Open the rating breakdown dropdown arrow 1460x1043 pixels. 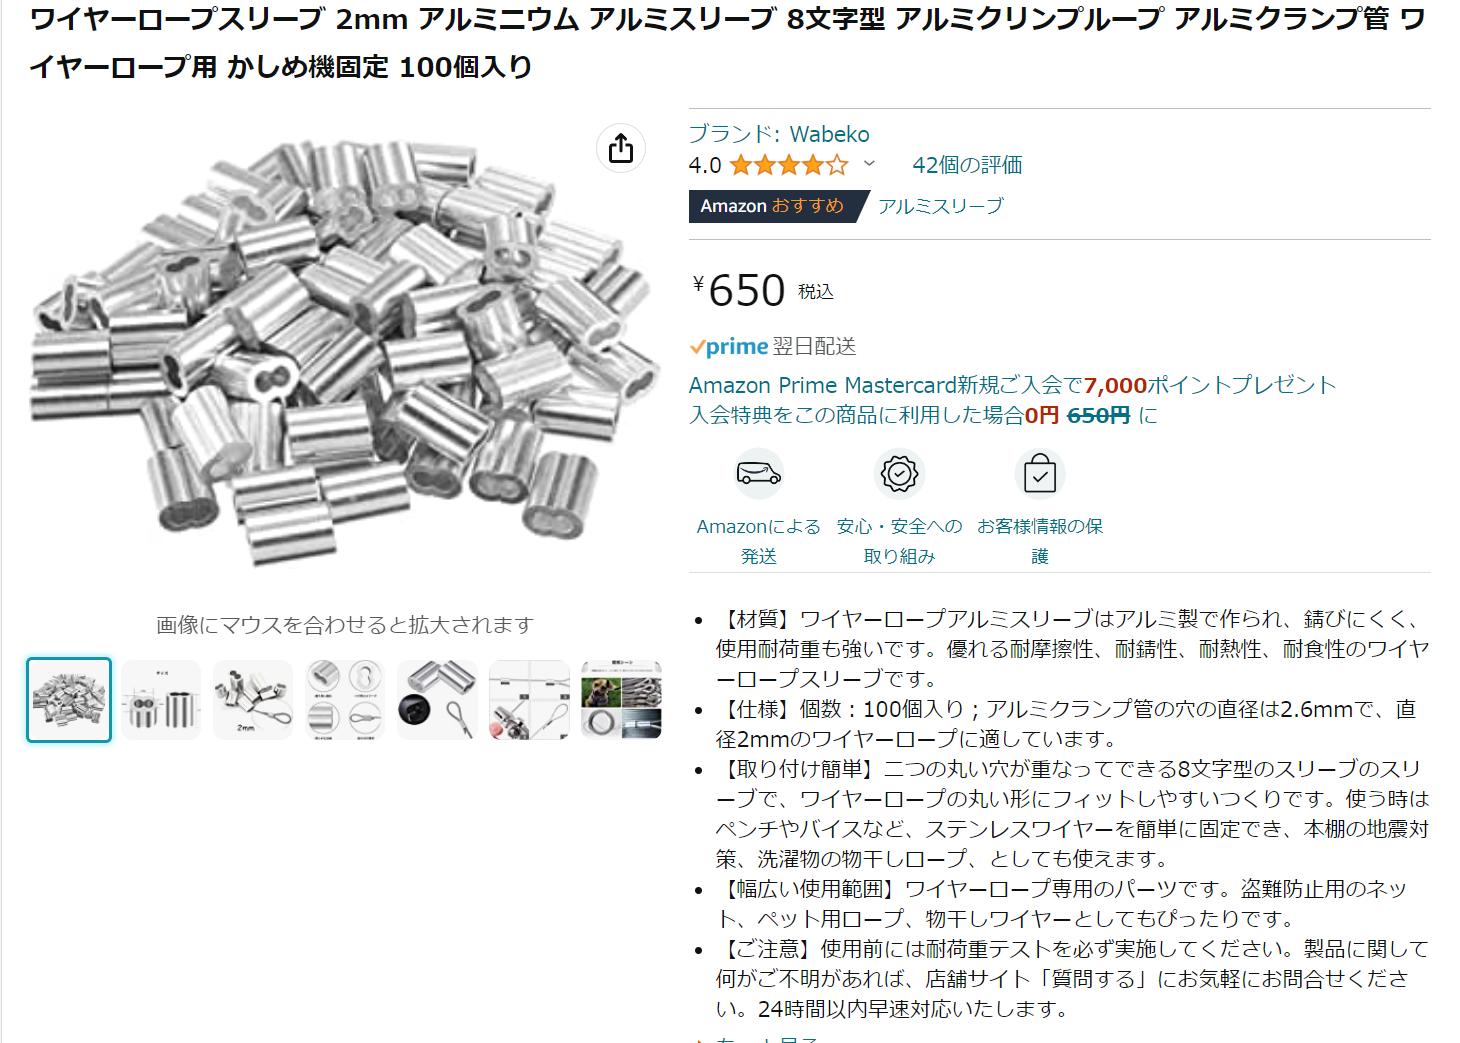click(869, 164)
